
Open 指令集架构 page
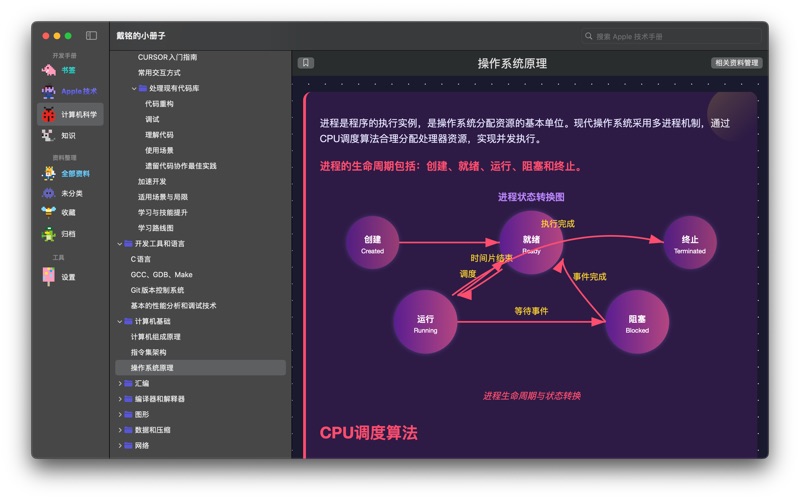point(148,352)
